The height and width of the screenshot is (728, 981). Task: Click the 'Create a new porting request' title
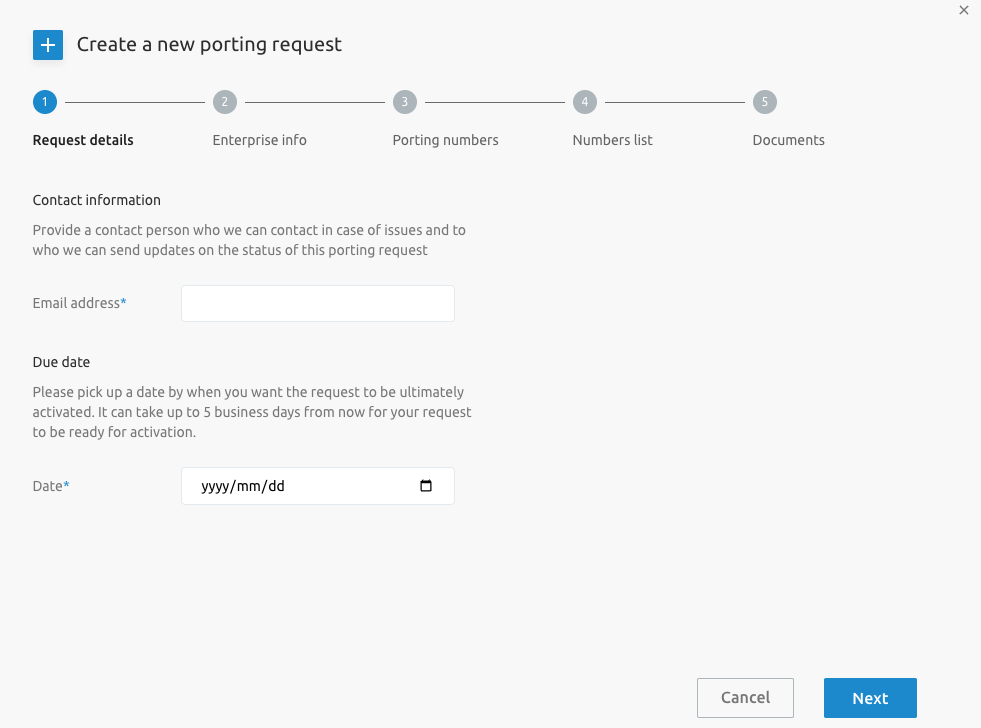[x=209, y=45]
